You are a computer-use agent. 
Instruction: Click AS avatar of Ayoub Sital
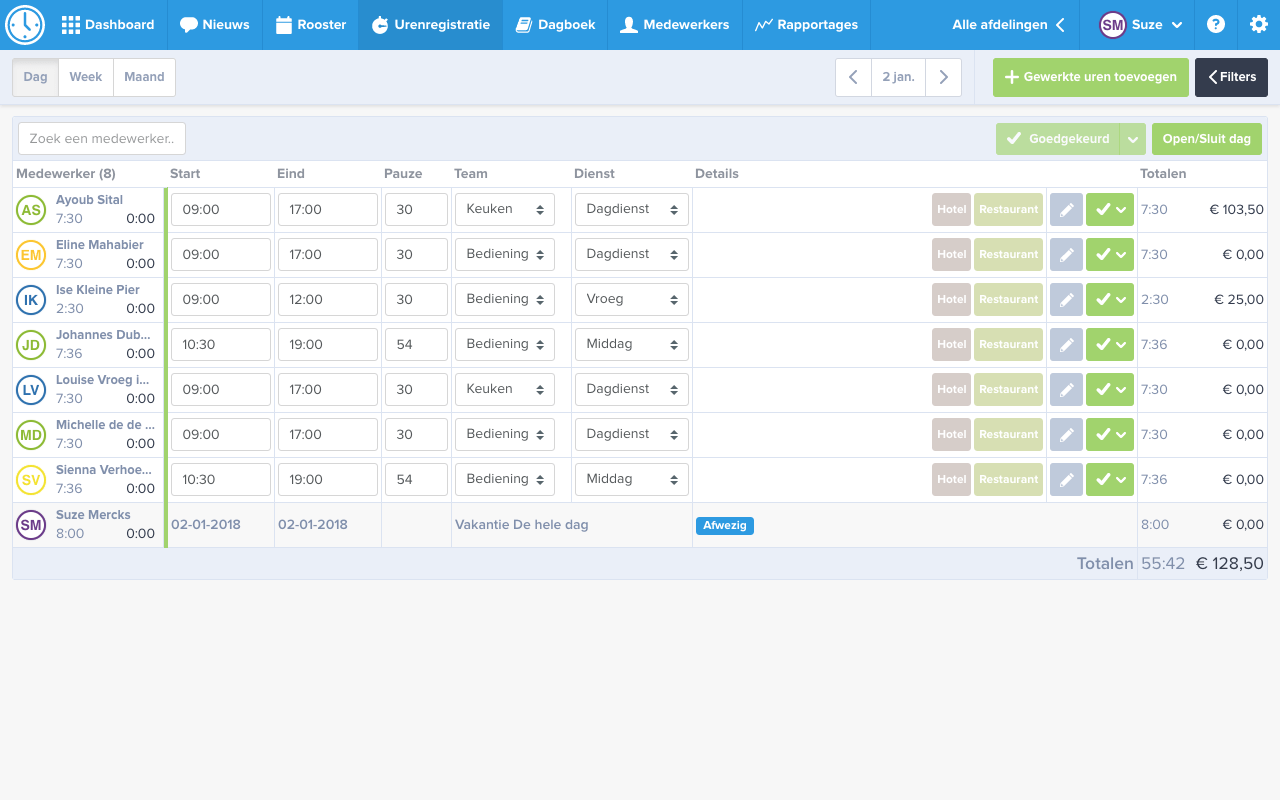coord(31,210)
